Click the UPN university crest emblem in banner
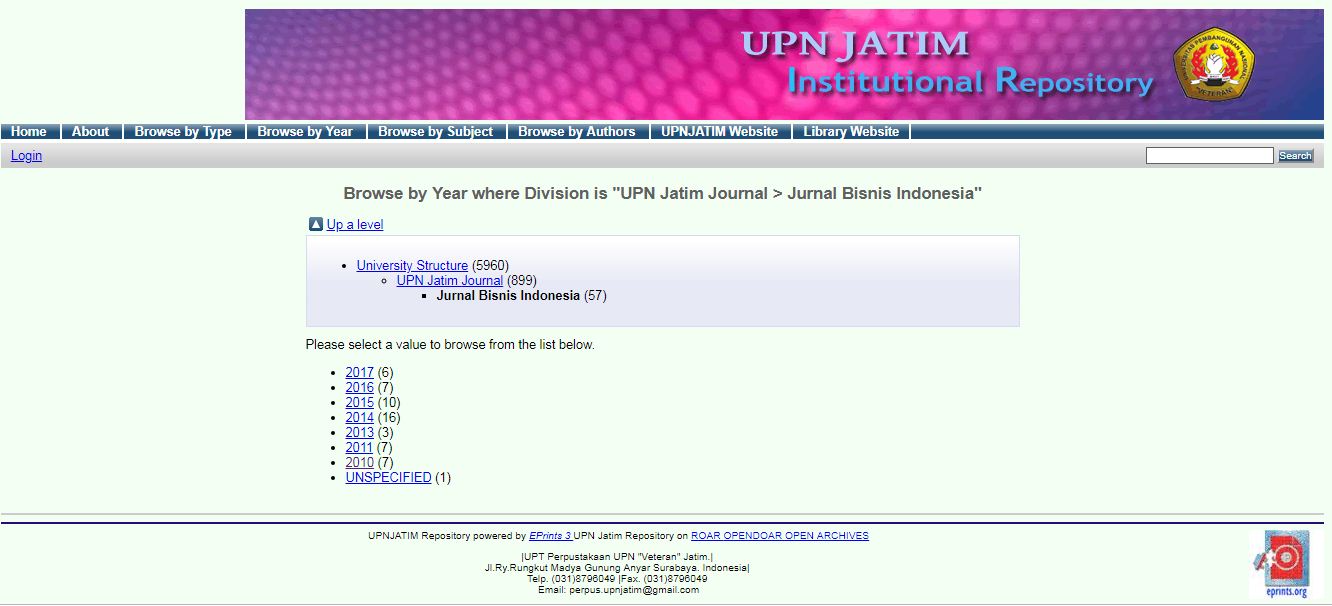The width and height of the screenshot is (1332, 606). tap(1213, 64)
